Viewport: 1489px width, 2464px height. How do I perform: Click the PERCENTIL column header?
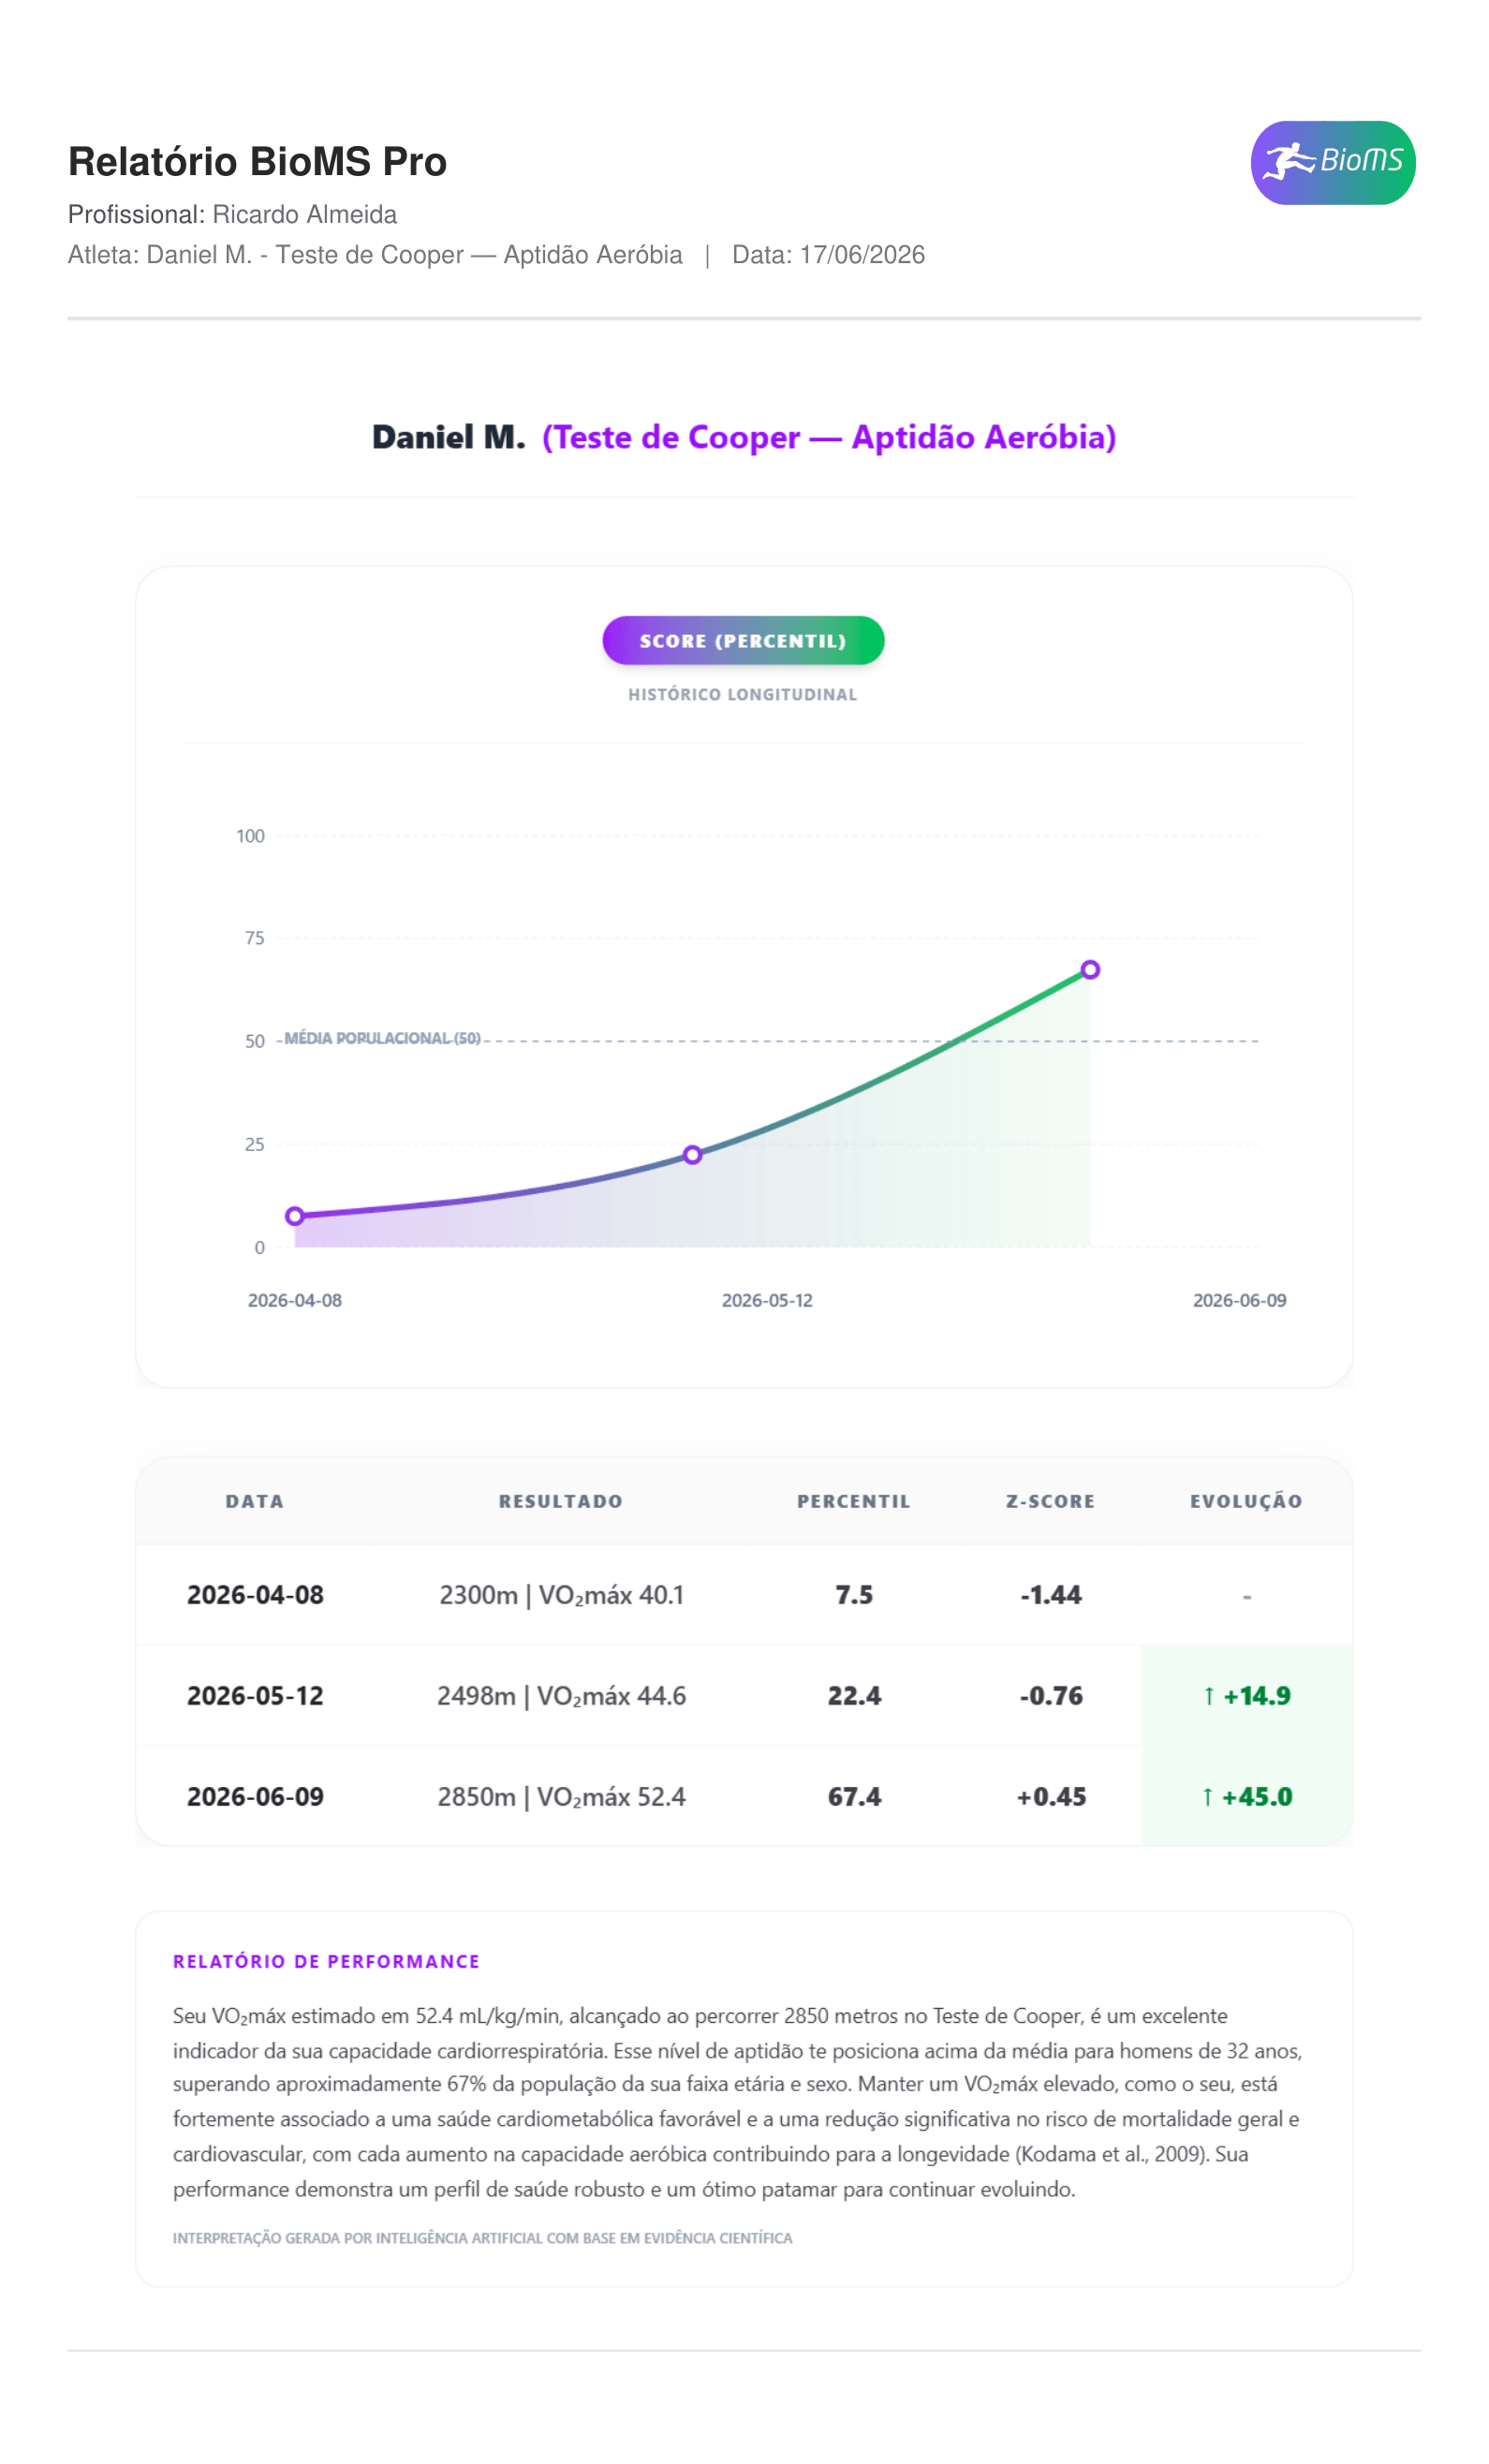pyautogui.click(x=854, y=1501)
